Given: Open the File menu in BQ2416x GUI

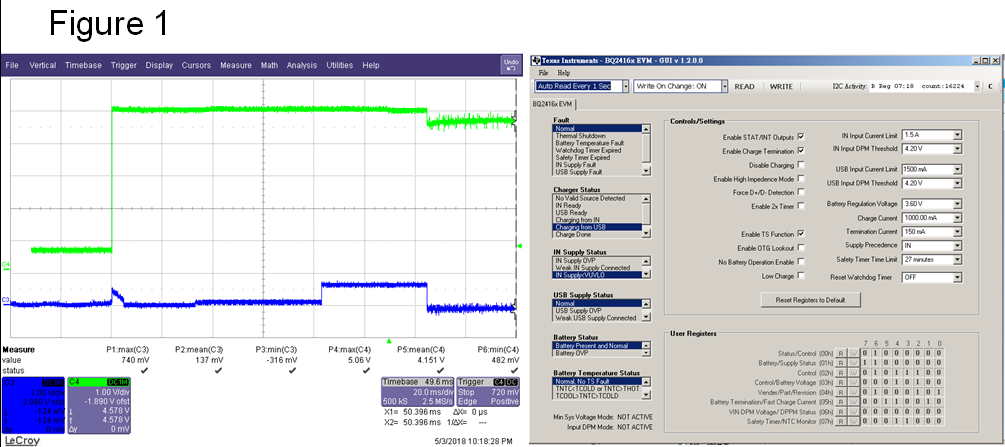Looking at the screenshot, I should [543, 73].
